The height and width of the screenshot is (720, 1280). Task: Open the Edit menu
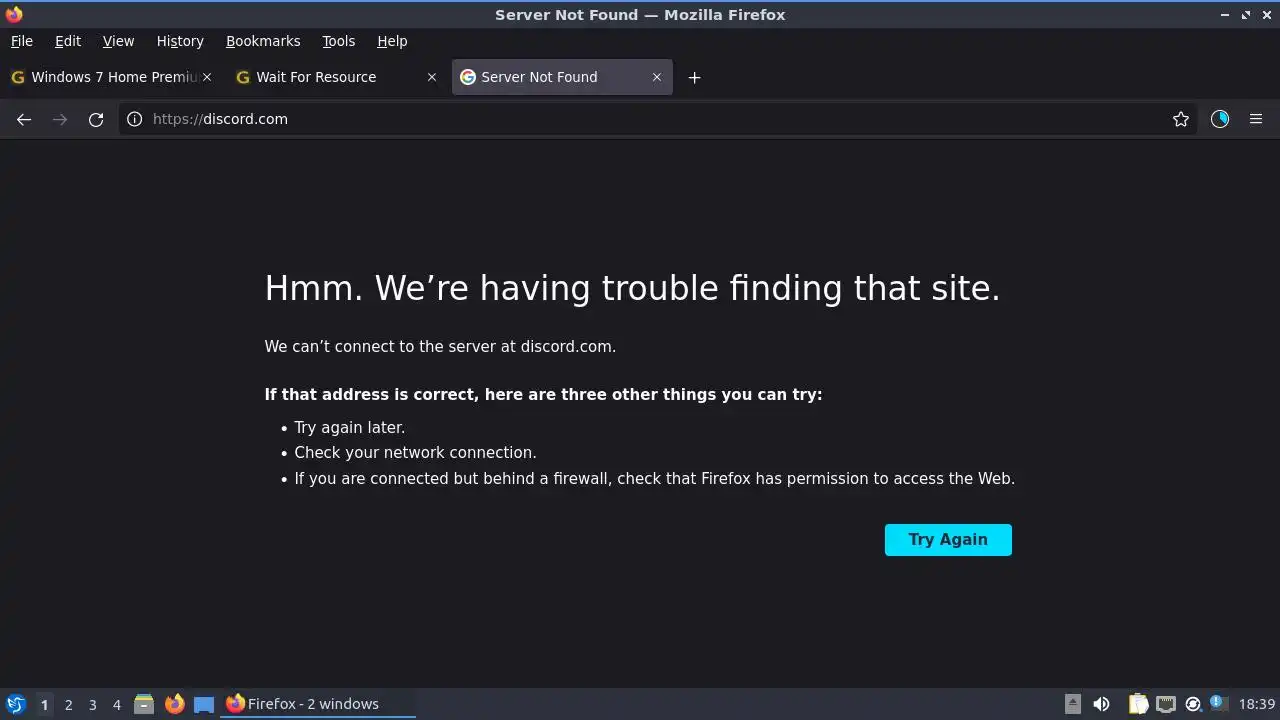coord(68,41)
